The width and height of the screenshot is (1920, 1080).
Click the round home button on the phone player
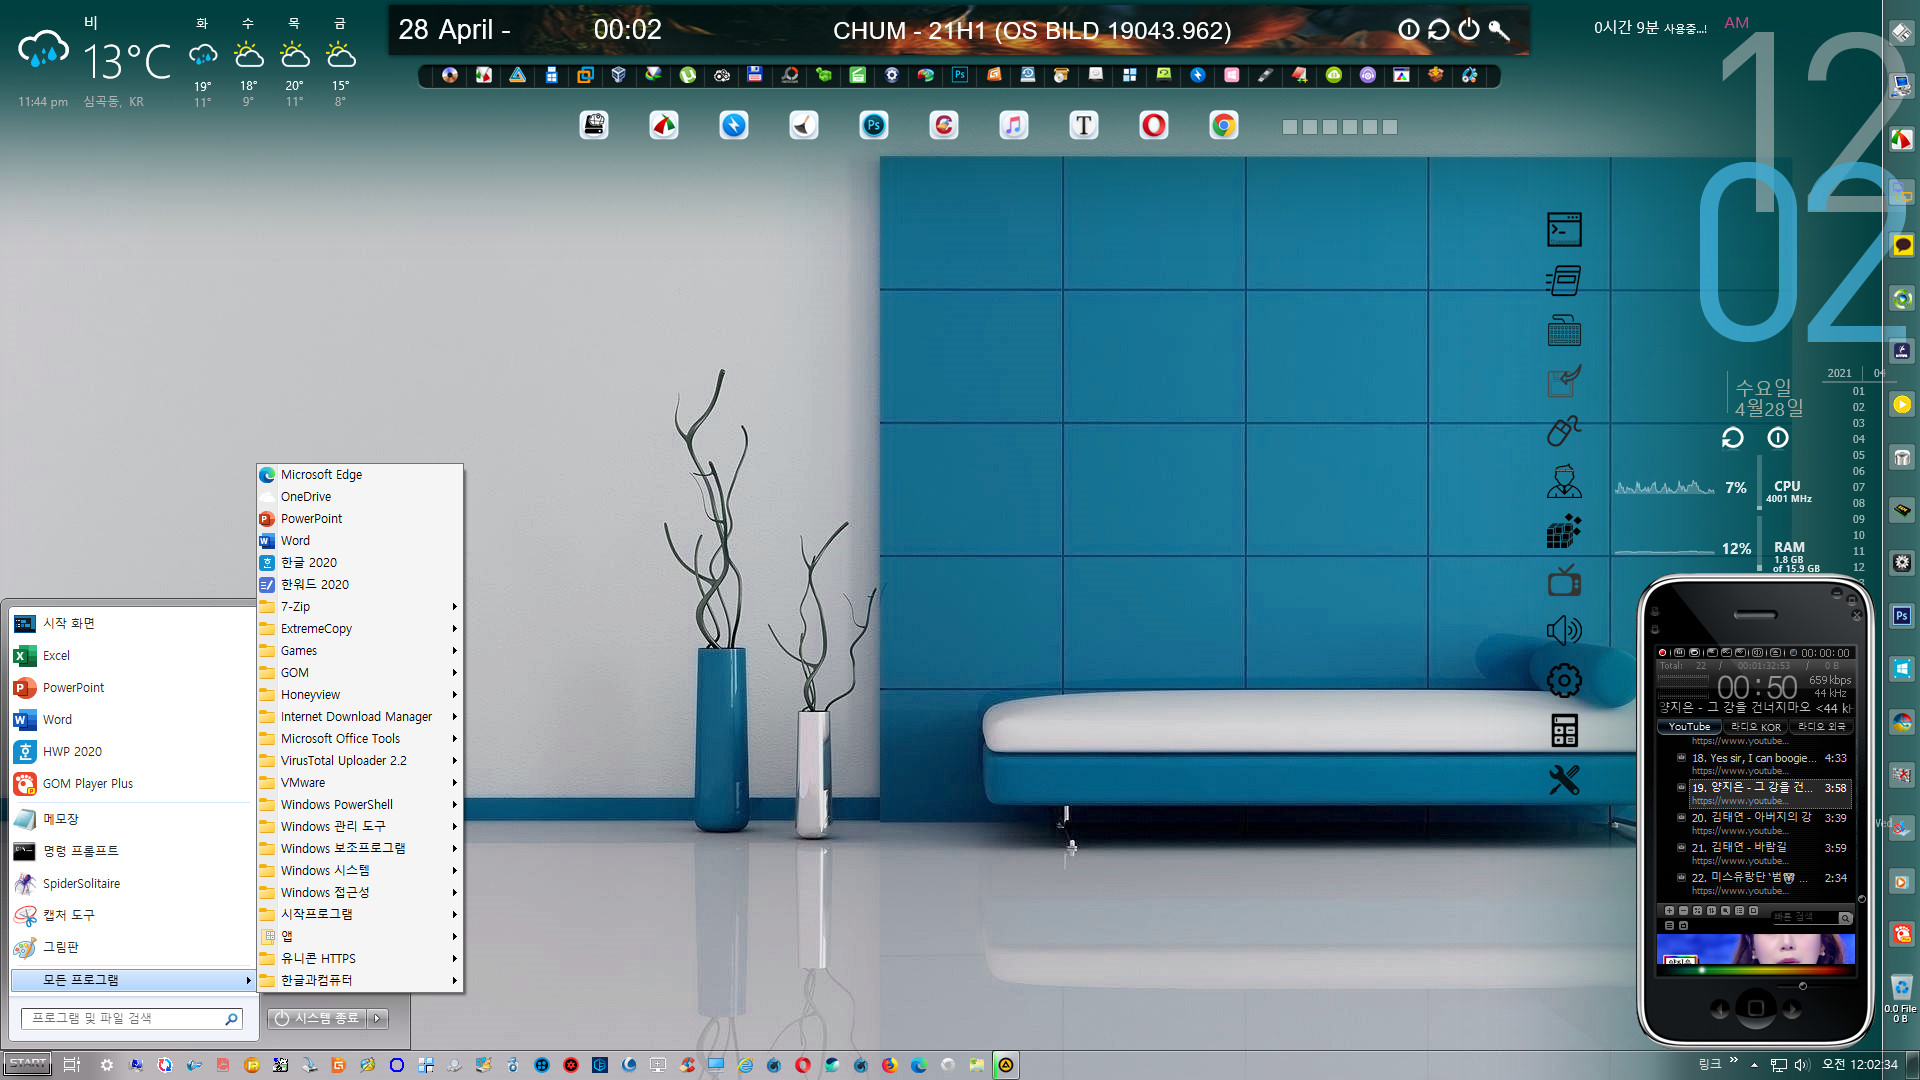[1756, 1008]
